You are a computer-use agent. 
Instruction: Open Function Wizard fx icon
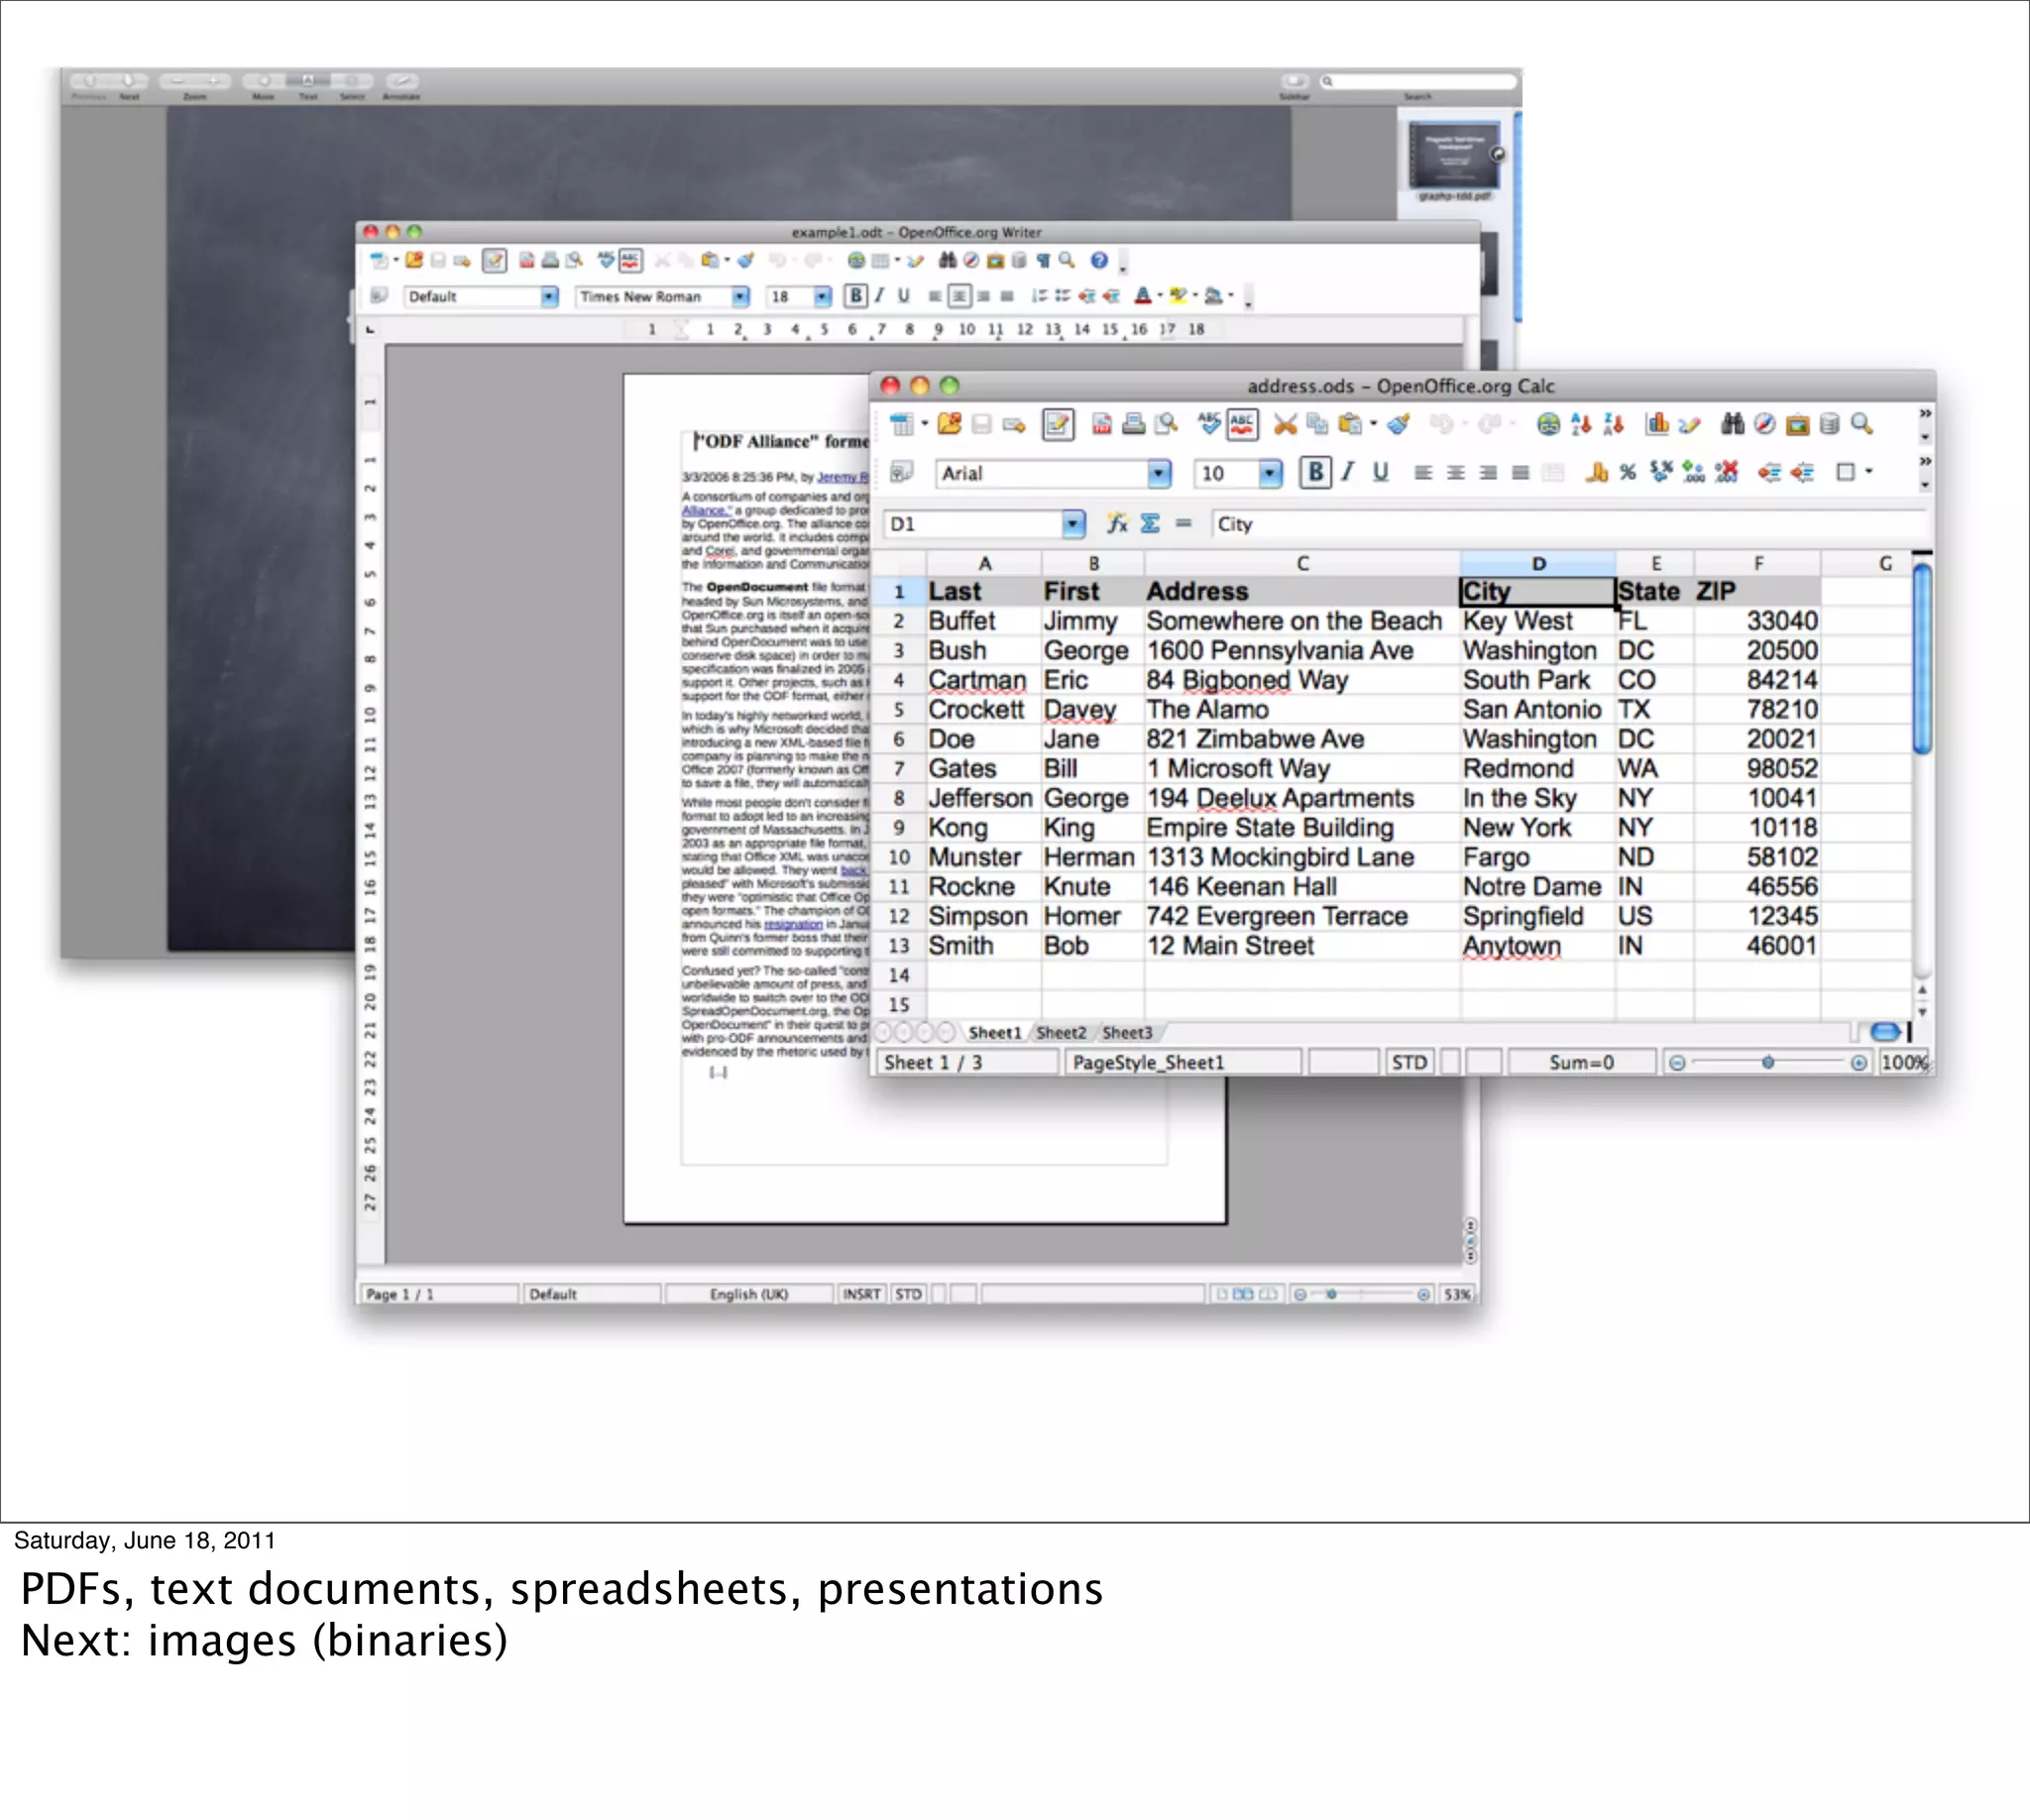tap(1117, 523)
